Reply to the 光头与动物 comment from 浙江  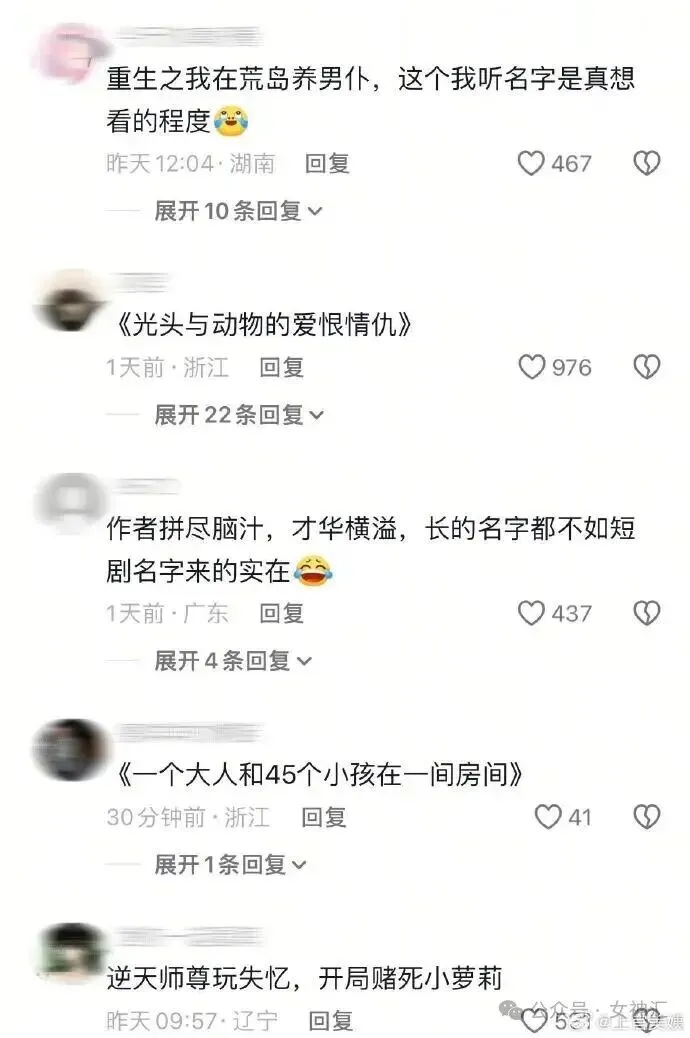tap(281, 367)
